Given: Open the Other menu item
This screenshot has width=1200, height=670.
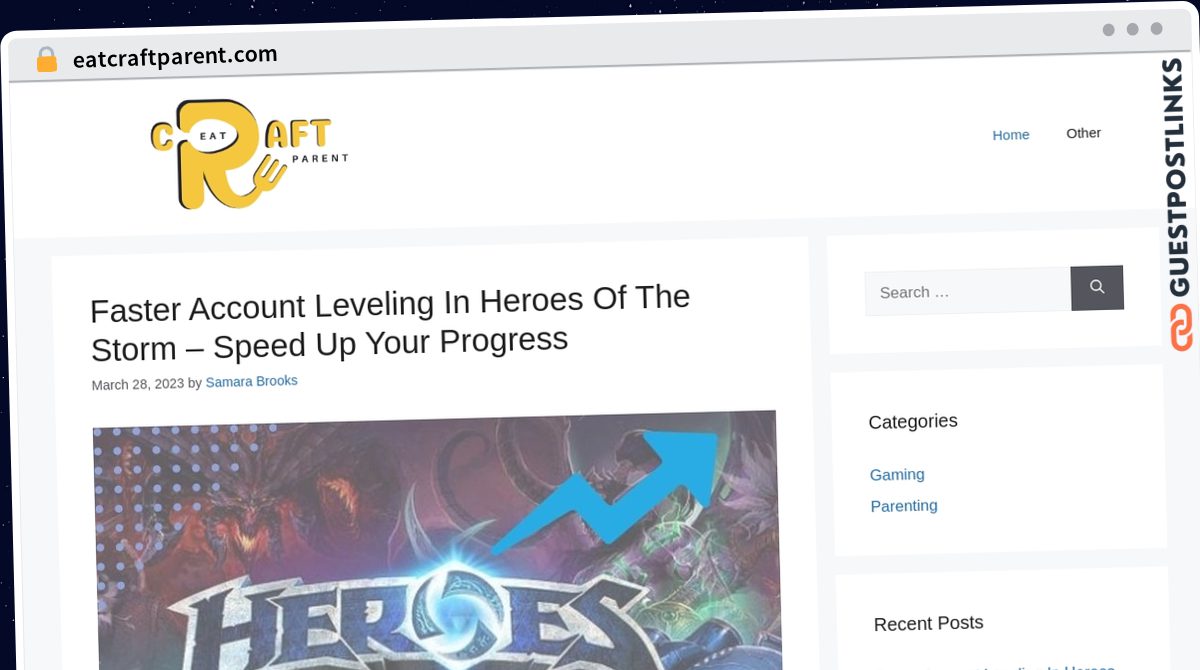Looking at the screenshot, I should pos(1083,133).
